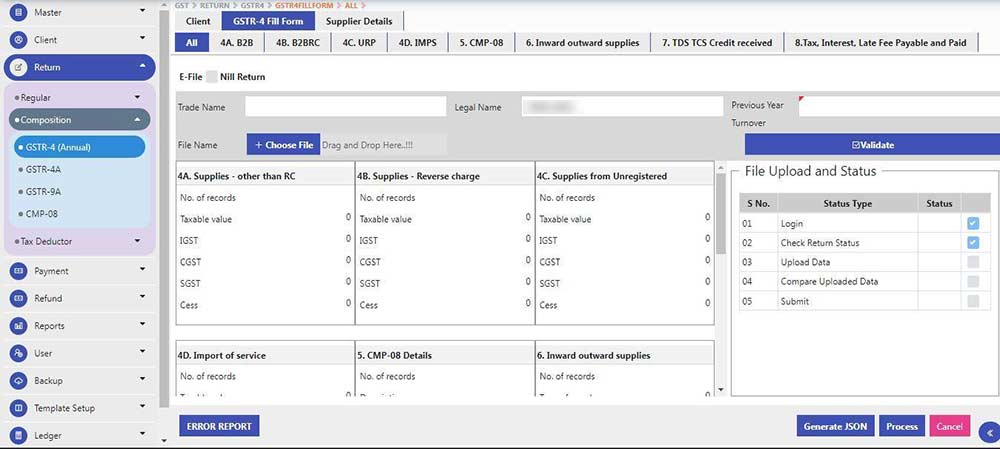Tick the Upload Data checkbox

click(x=973, y=262)
